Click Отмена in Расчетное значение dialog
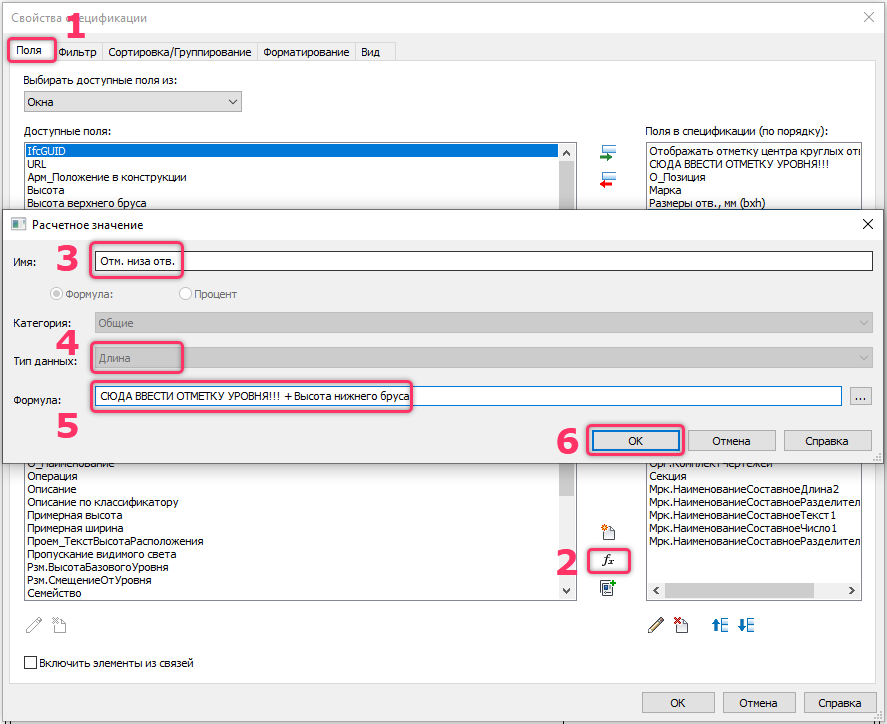Screen dimensions: 887x724 731,441
